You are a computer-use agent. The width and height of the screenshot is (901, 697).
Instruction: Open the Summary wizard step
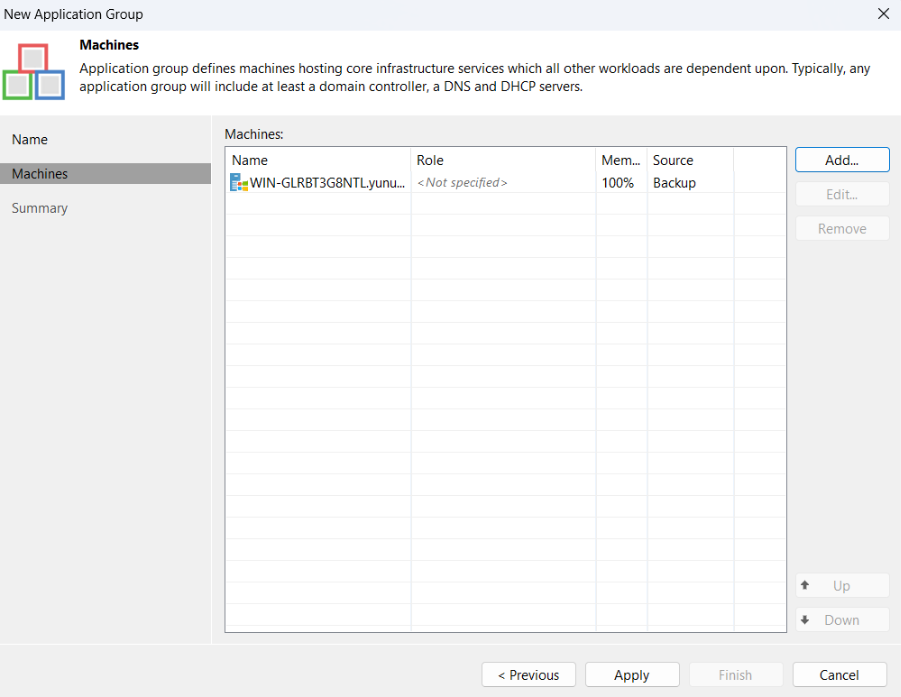[x=40, y=208]
